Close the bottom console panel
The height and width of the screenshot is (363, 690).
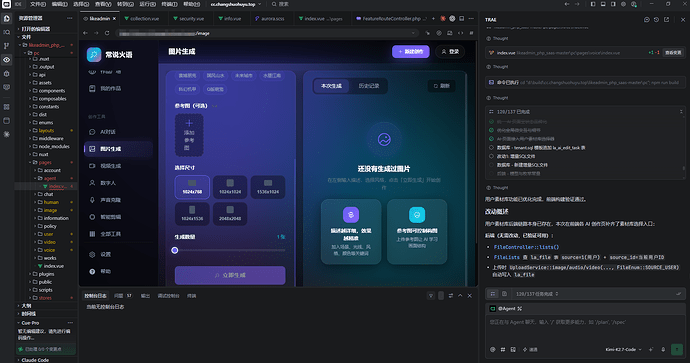tap(470, 296)
